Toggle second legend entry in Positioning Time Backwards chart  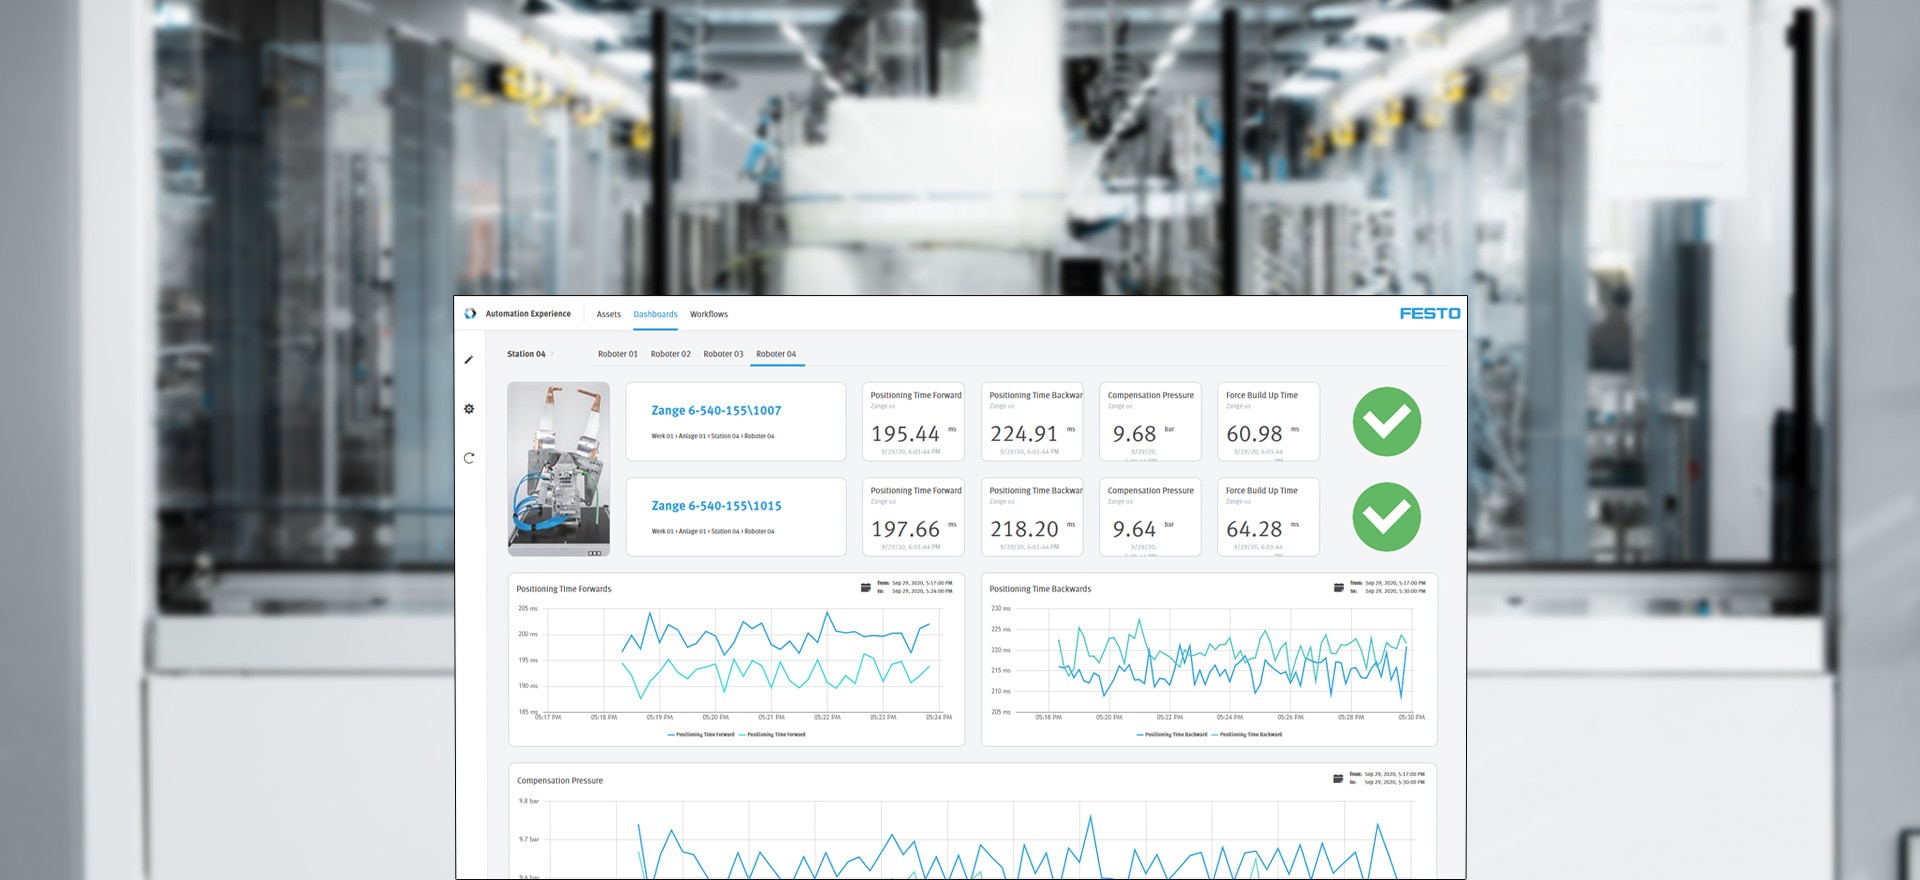1247,735
